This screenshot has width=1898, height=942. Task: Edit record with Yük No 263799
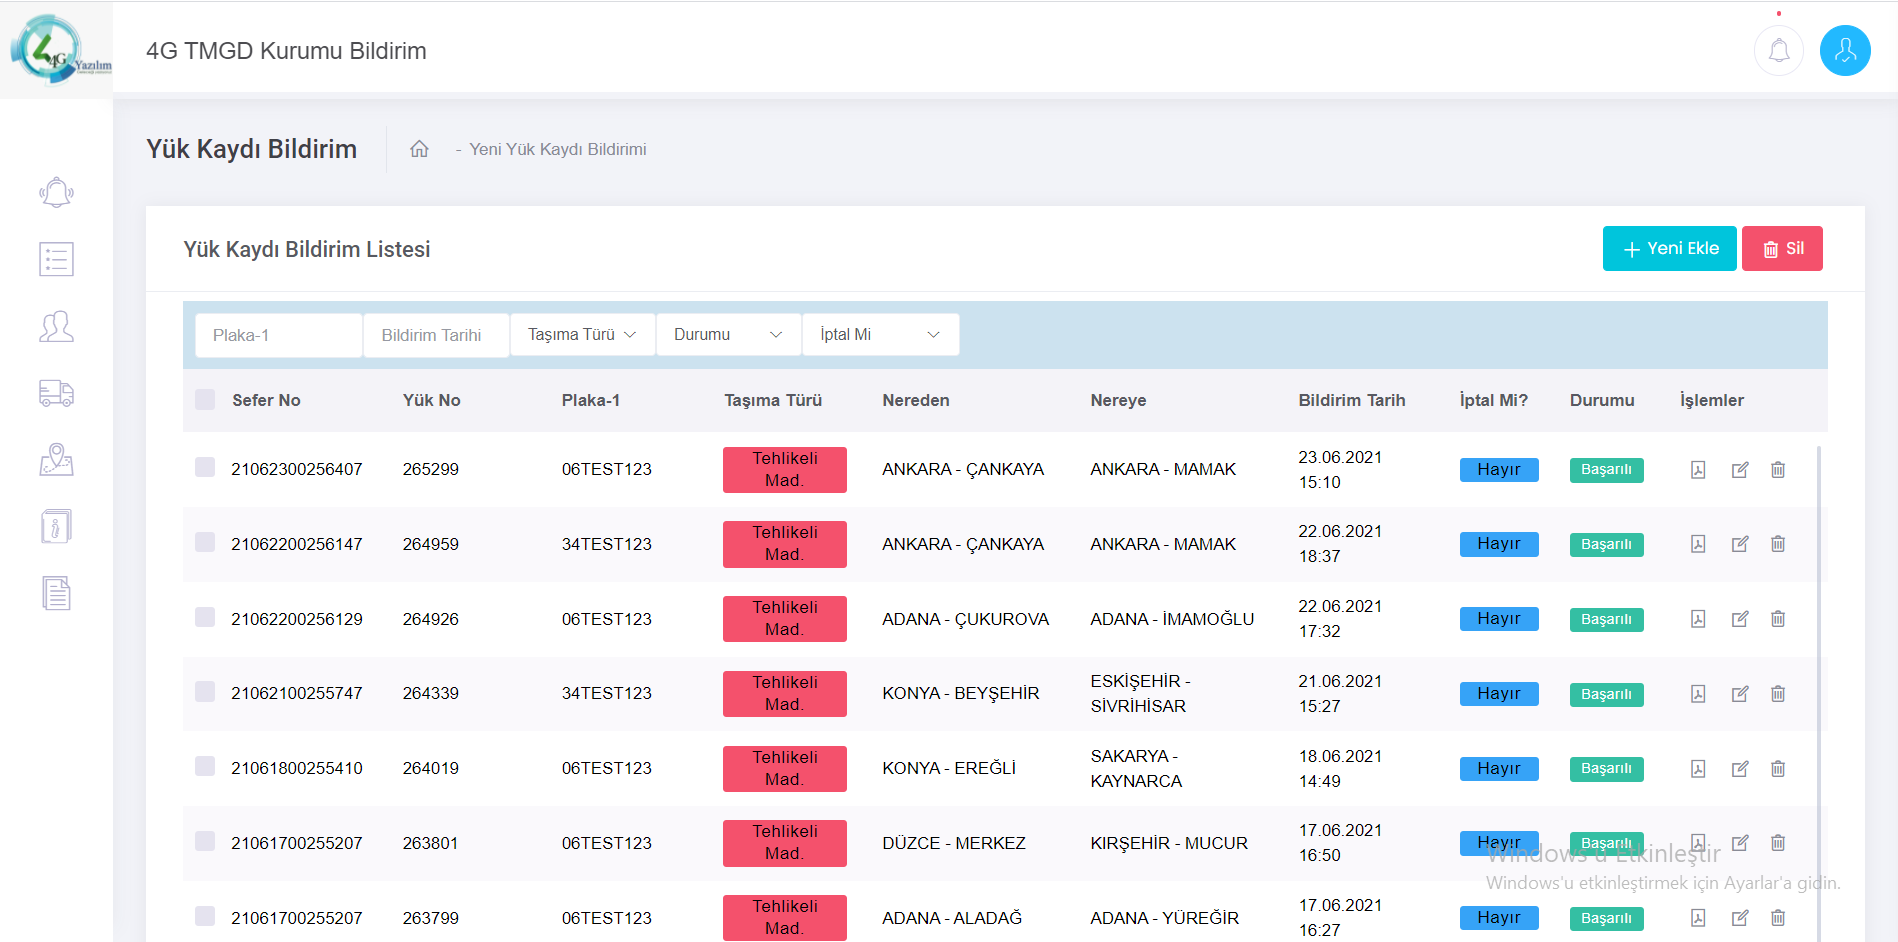[x=1740, y=918]
